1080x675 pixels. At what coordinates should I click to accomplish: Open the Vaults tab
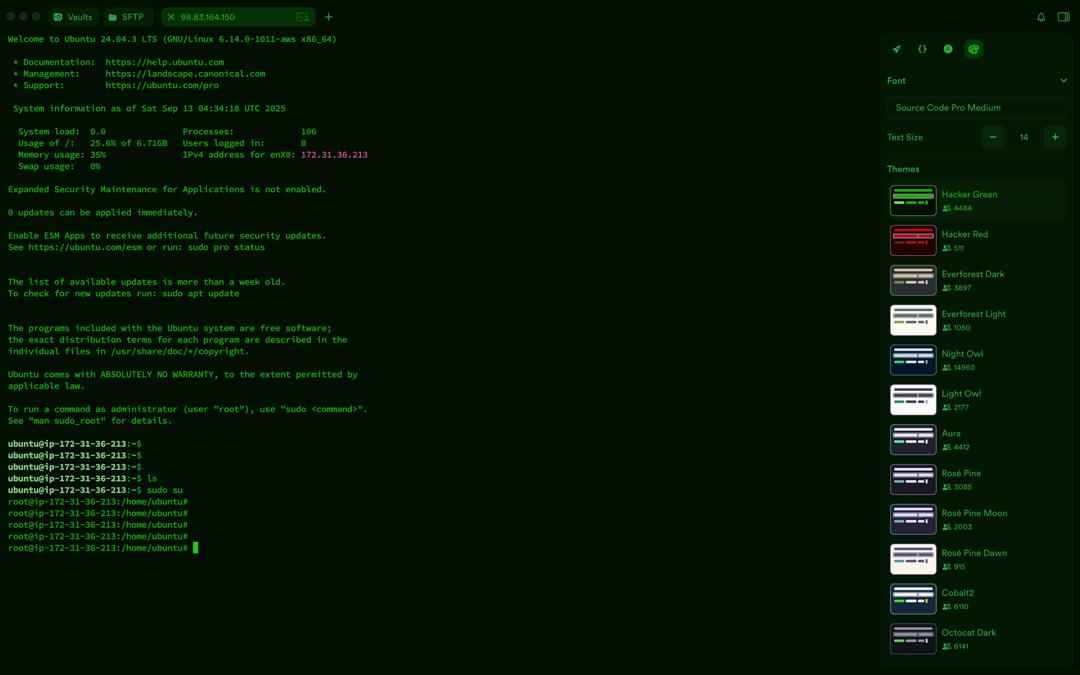(73, 17)
